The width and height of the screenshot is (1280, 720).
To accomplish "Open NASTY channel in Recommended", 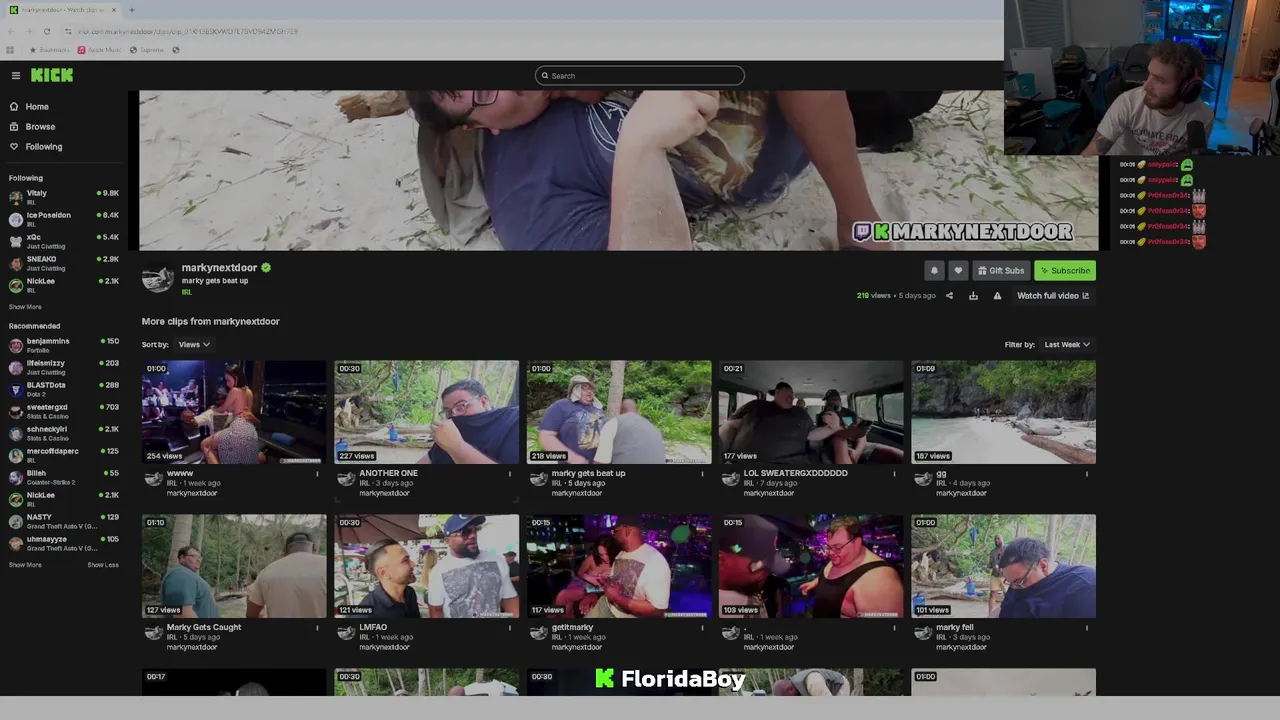I will [64, 521].
